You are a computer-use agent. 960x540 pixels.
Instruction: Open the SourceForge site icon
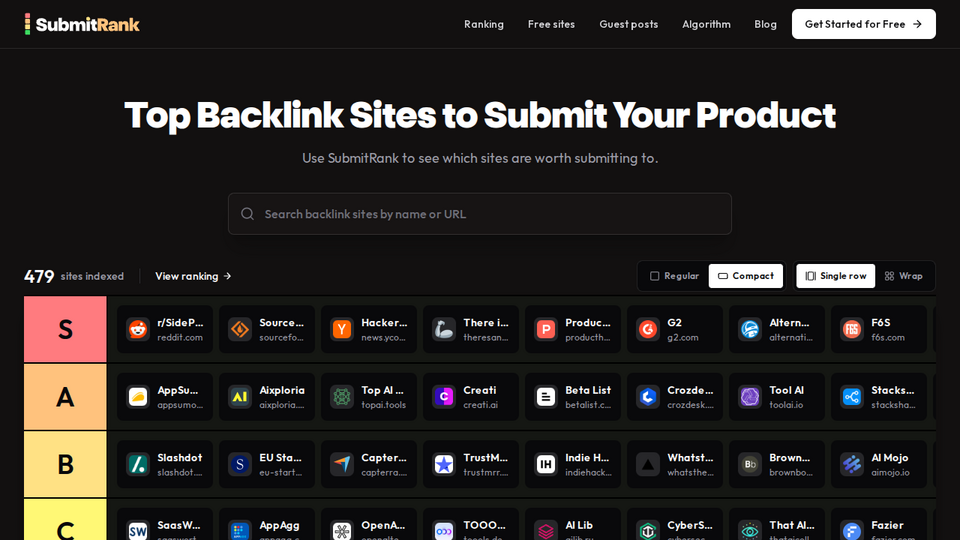(240, 329)
